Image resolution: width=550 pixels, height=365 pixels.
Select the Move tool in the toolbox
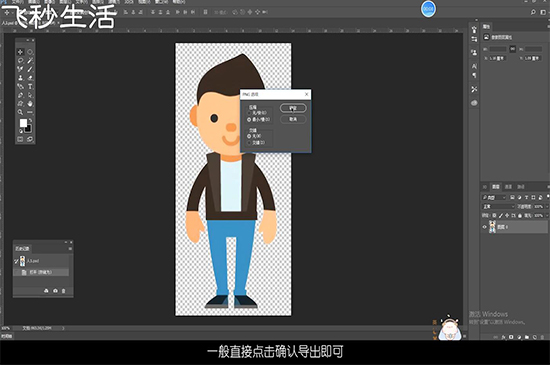click(x=20, y=52)
